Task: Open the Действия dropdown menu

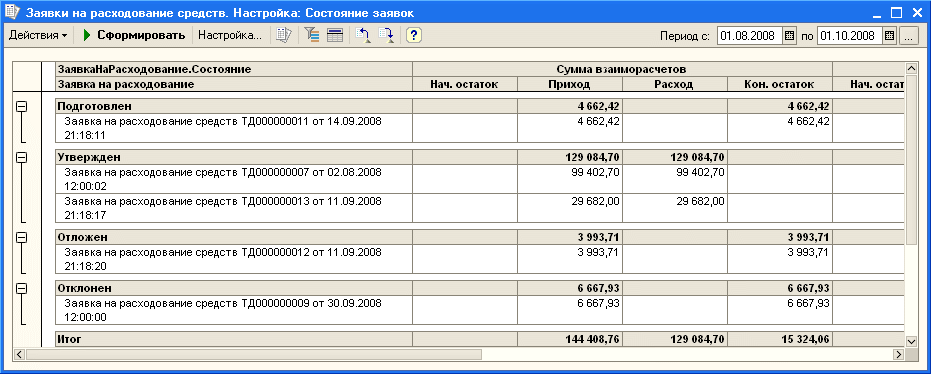Action: tap(38, 36)
